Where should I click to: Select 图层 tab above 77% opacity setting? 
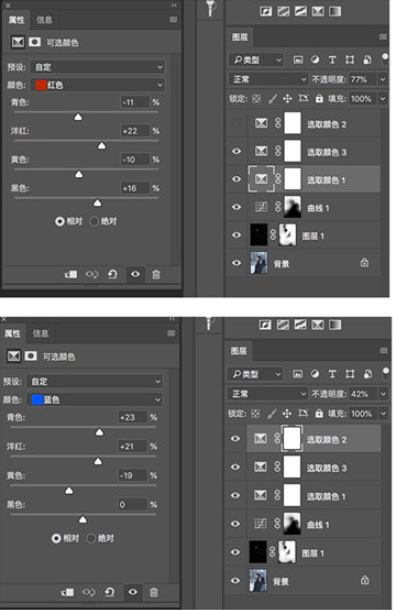click(240, 37)
